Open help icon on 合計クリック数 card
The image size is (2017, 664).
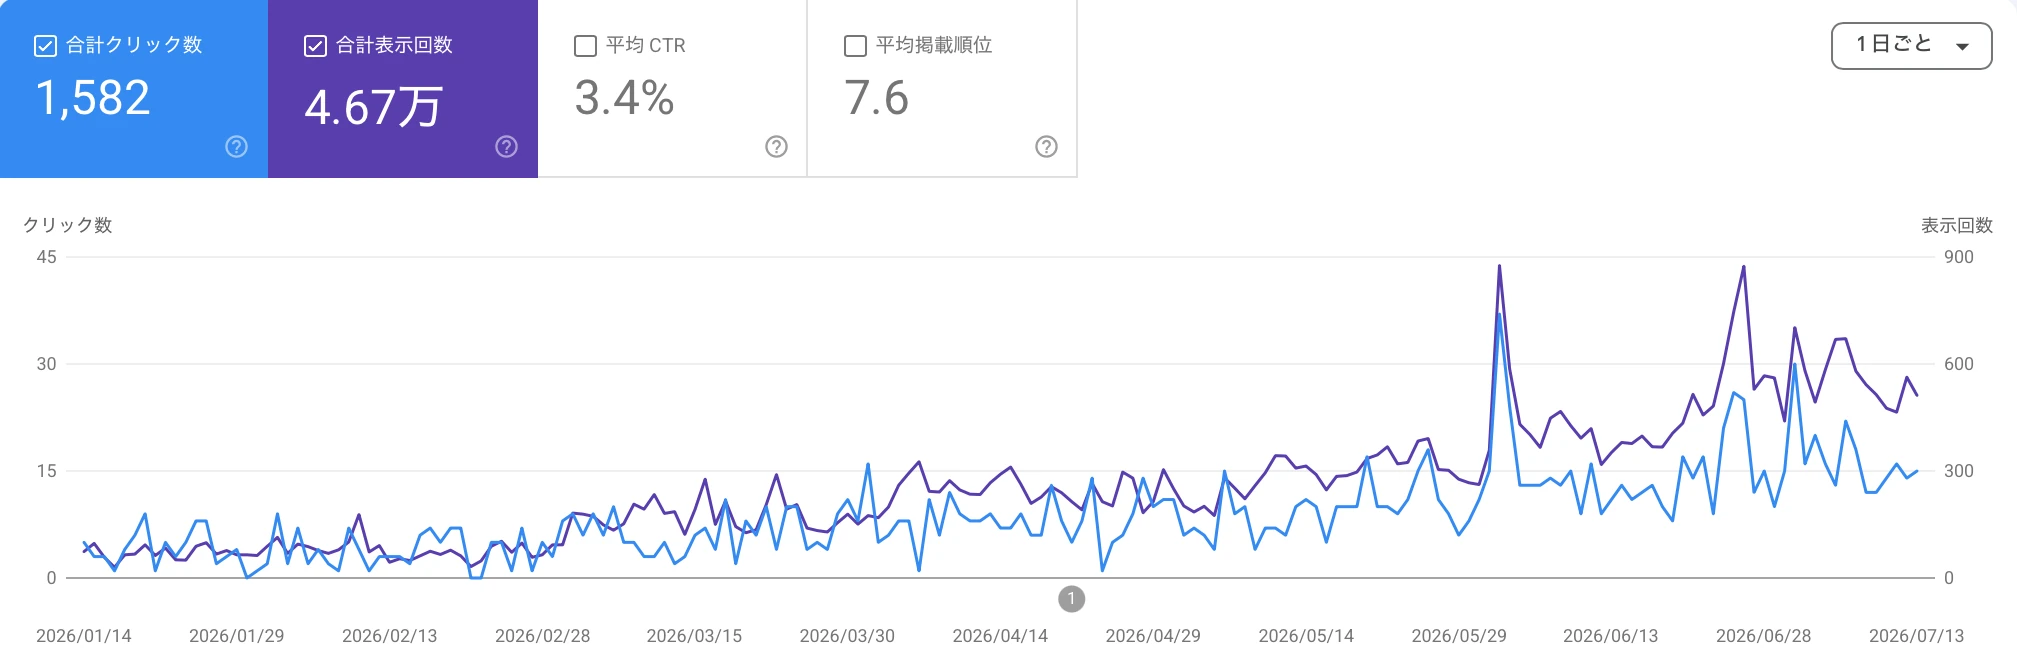pyautogui.click(x=236, y=147)
